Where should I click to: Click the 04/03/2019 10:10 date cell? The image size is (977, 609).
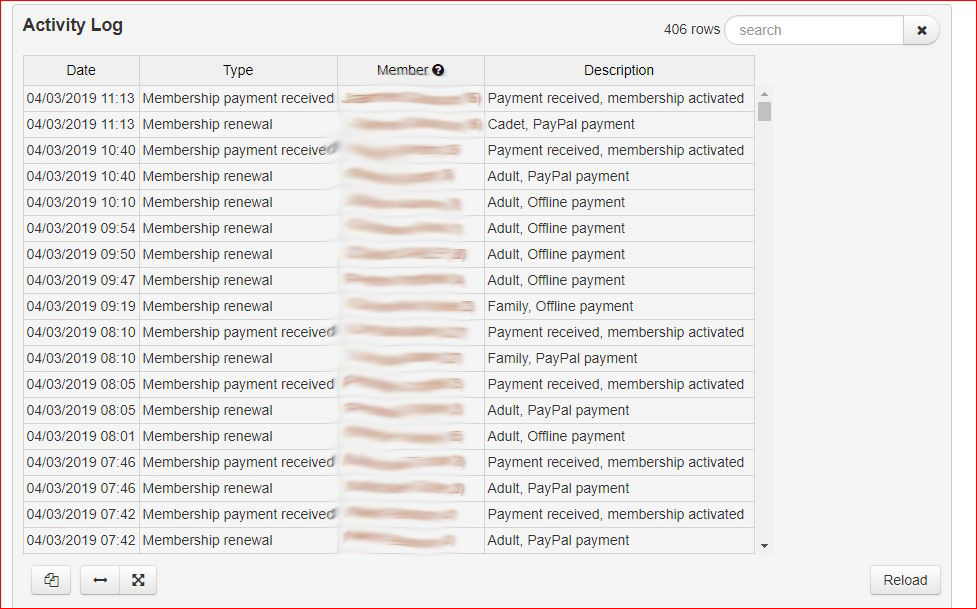coord(81,202)
